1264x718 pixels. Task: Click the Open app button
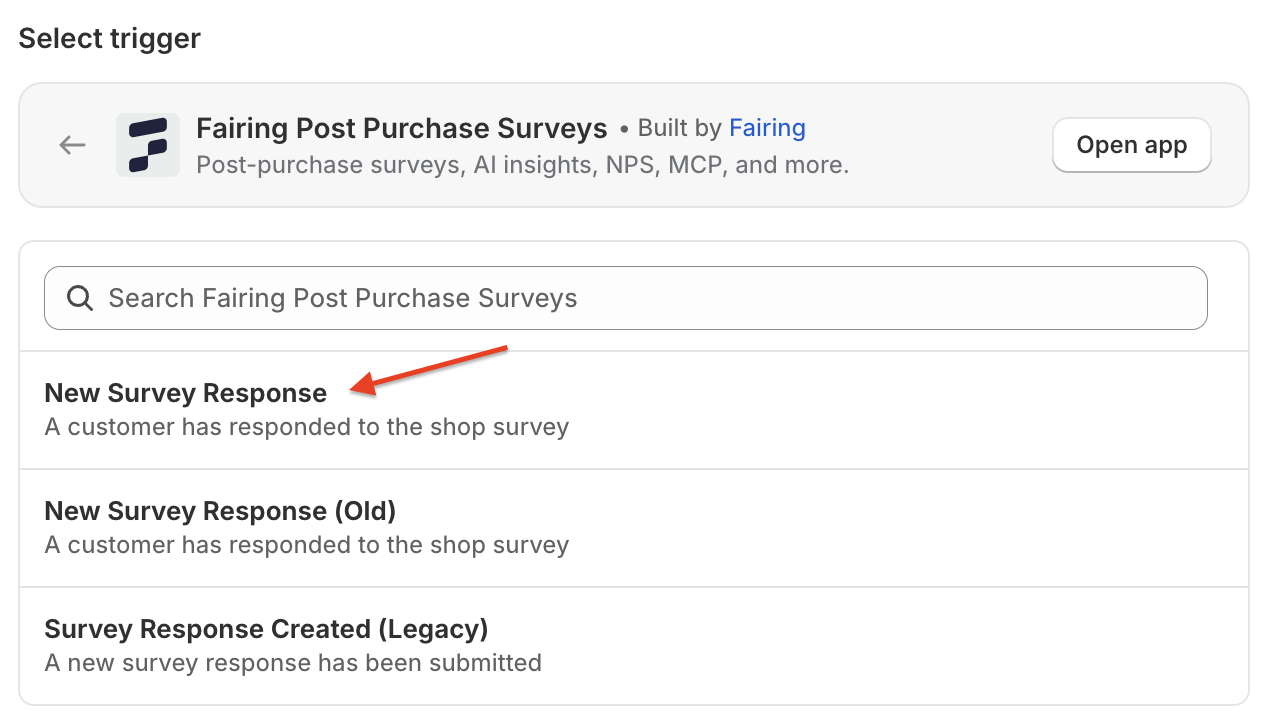(1132, 145)
